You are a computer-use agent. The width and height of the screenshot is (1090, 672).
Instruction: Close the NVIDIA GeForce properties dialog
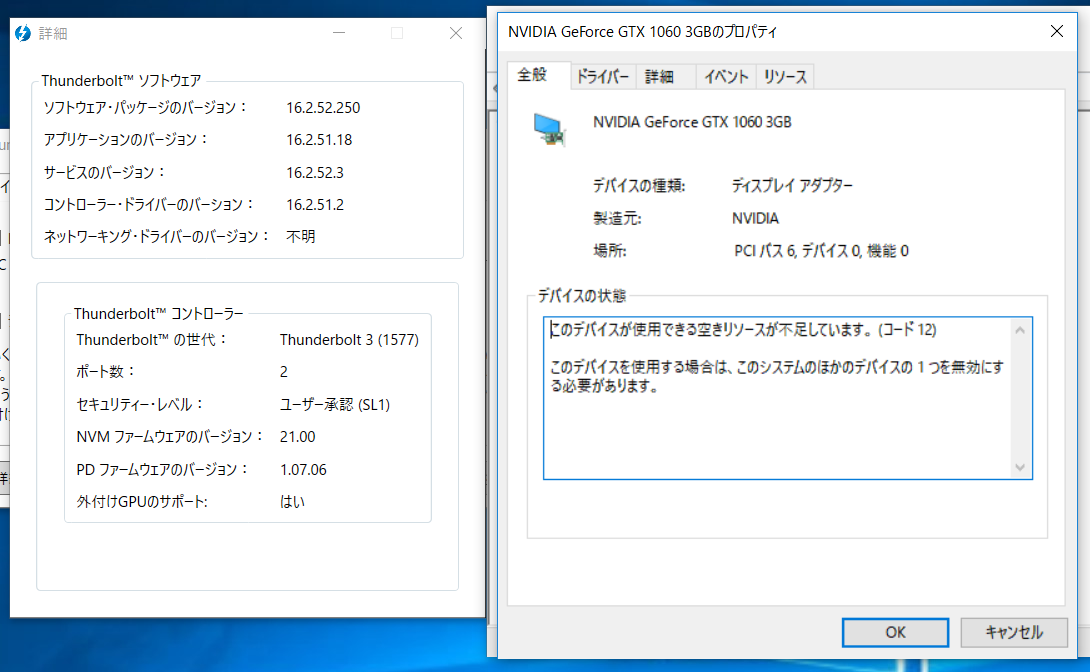pos(1057,31)
